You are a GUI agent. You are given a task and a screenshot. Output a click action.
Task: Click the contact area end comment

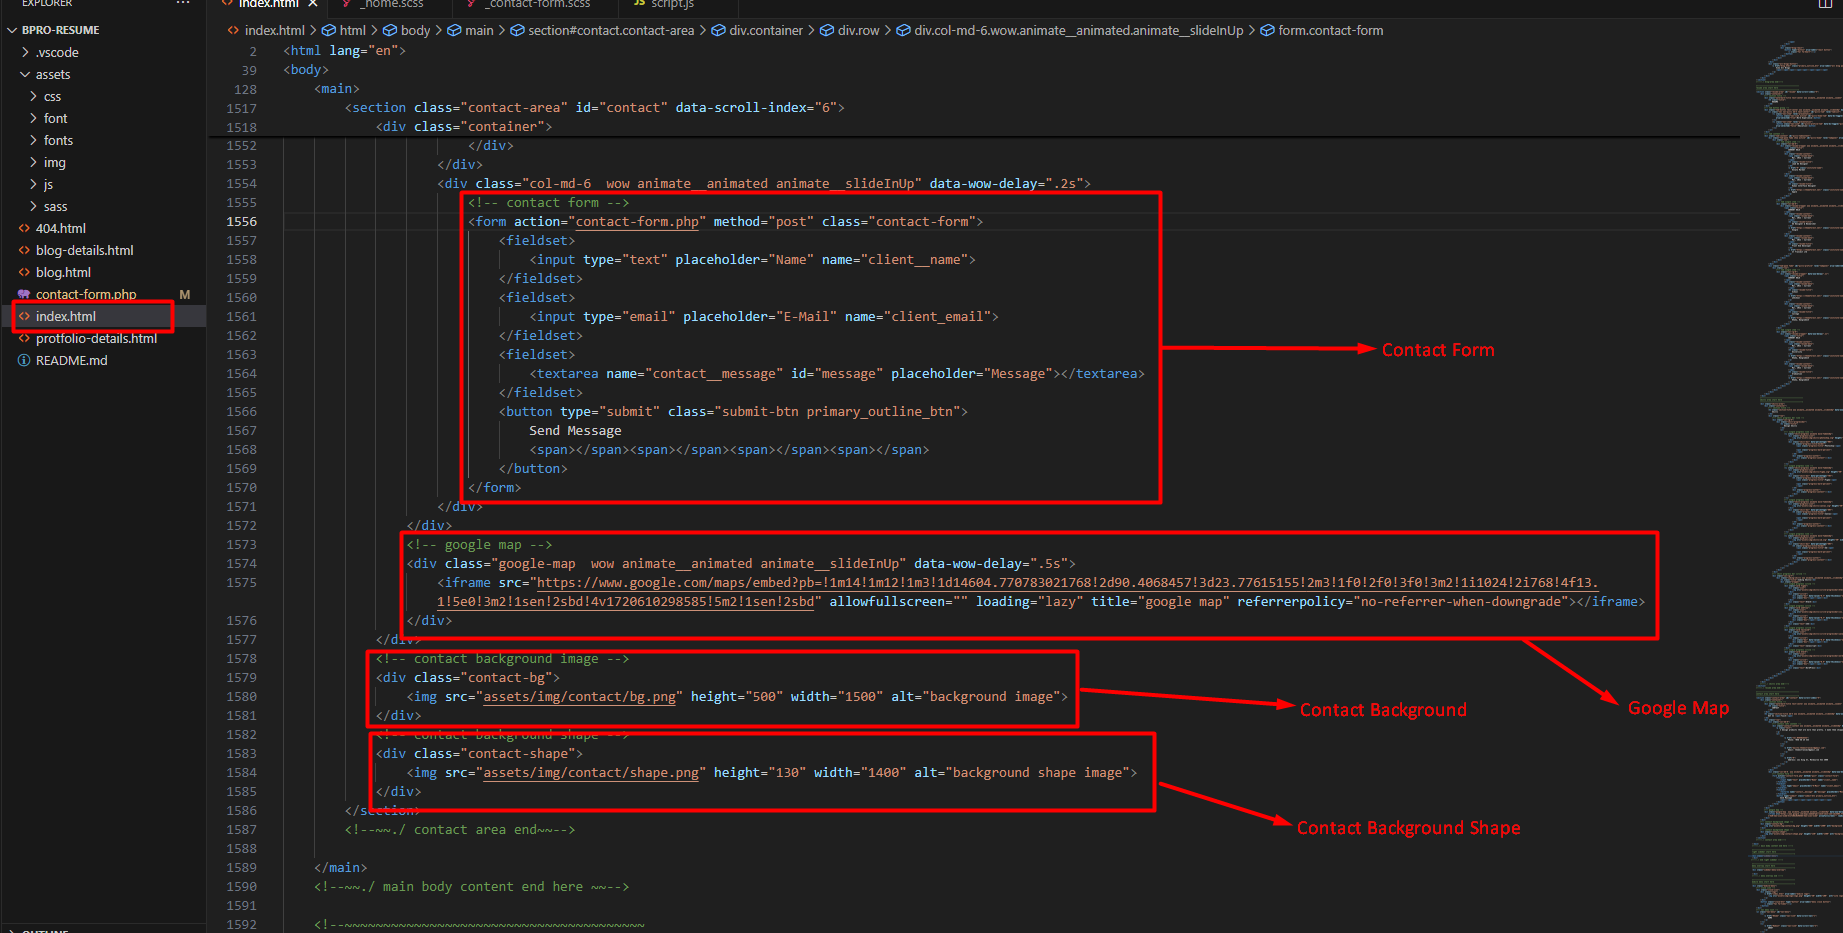coord(460,830)
